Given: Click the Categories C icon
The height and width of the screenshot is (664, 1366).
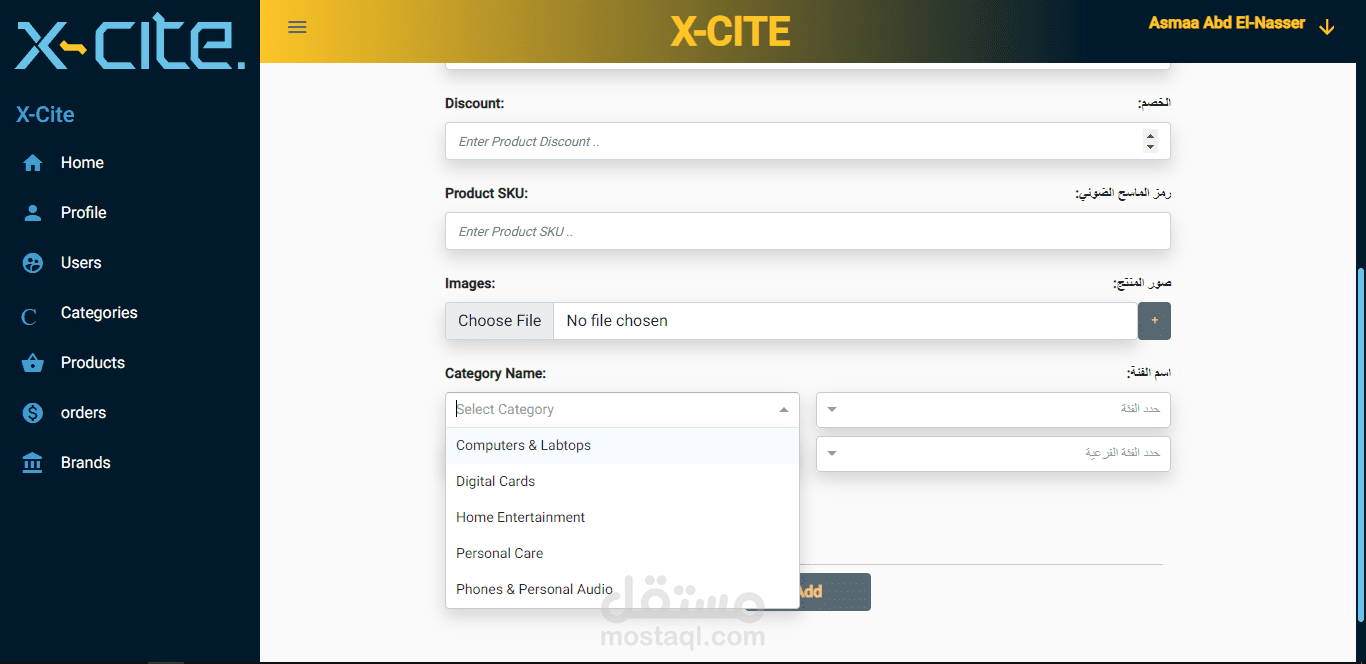Looking at the screenshot, I should tap(29, 317).
